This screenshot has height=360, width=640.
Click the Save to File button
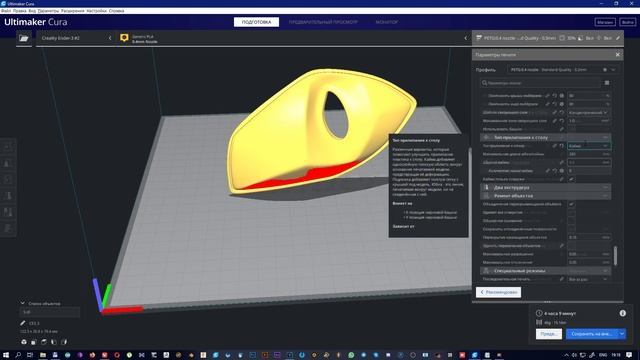click(592, 334)
